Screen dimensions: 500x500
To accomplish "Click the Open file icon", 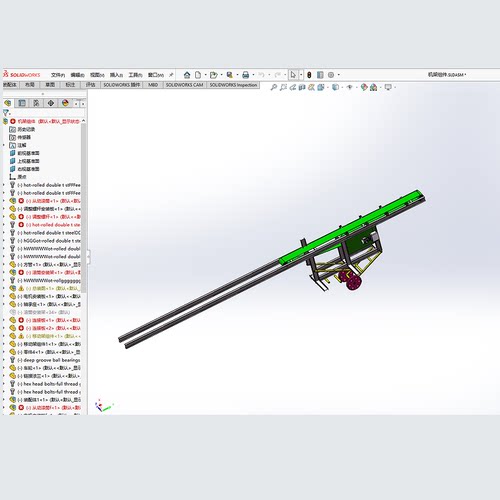I will pyautogui.click(x=213, y=75).
